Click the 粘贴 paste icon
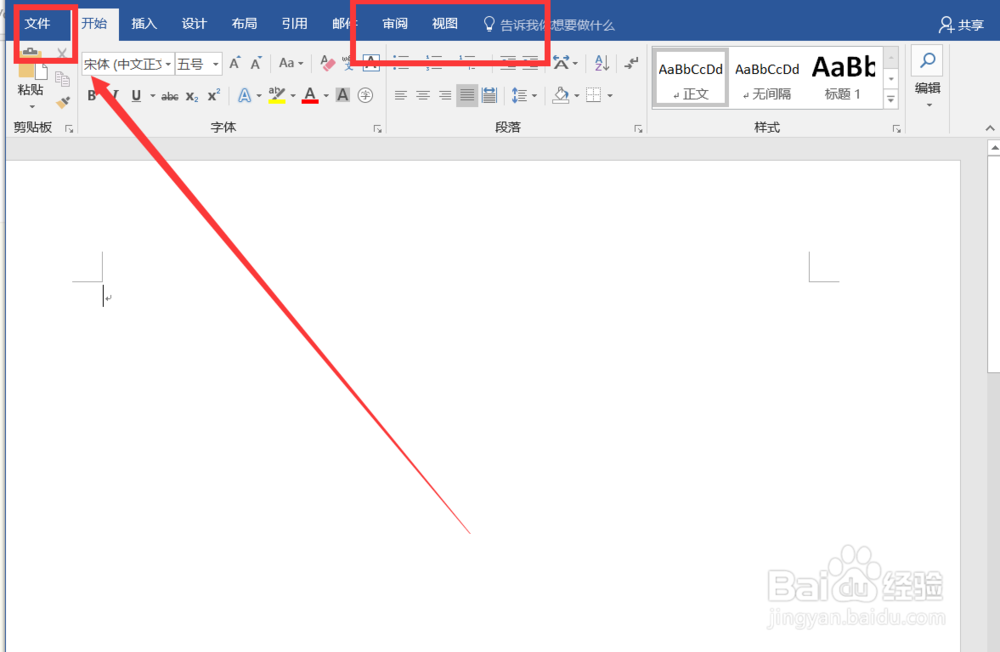 point(31,64)
